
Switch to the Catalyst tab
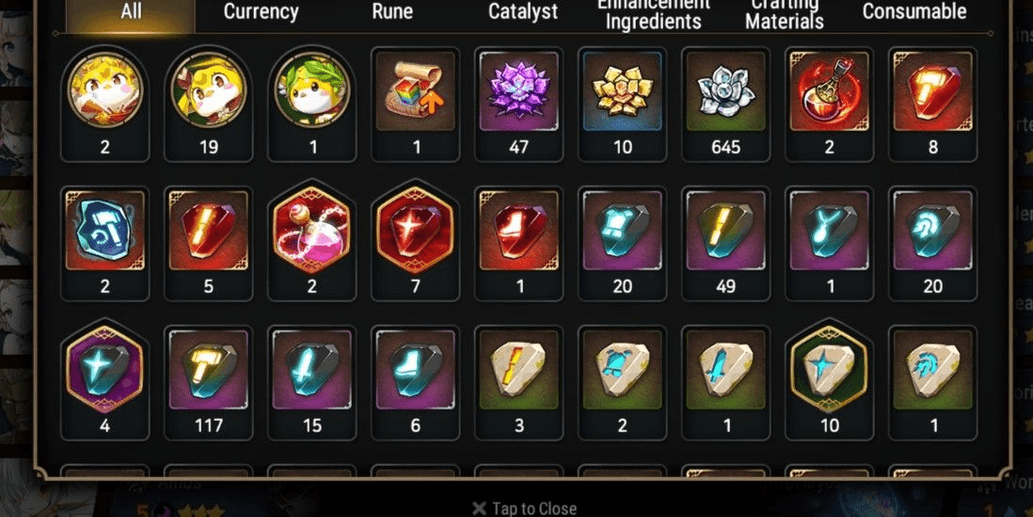click(x=523, y=12)
